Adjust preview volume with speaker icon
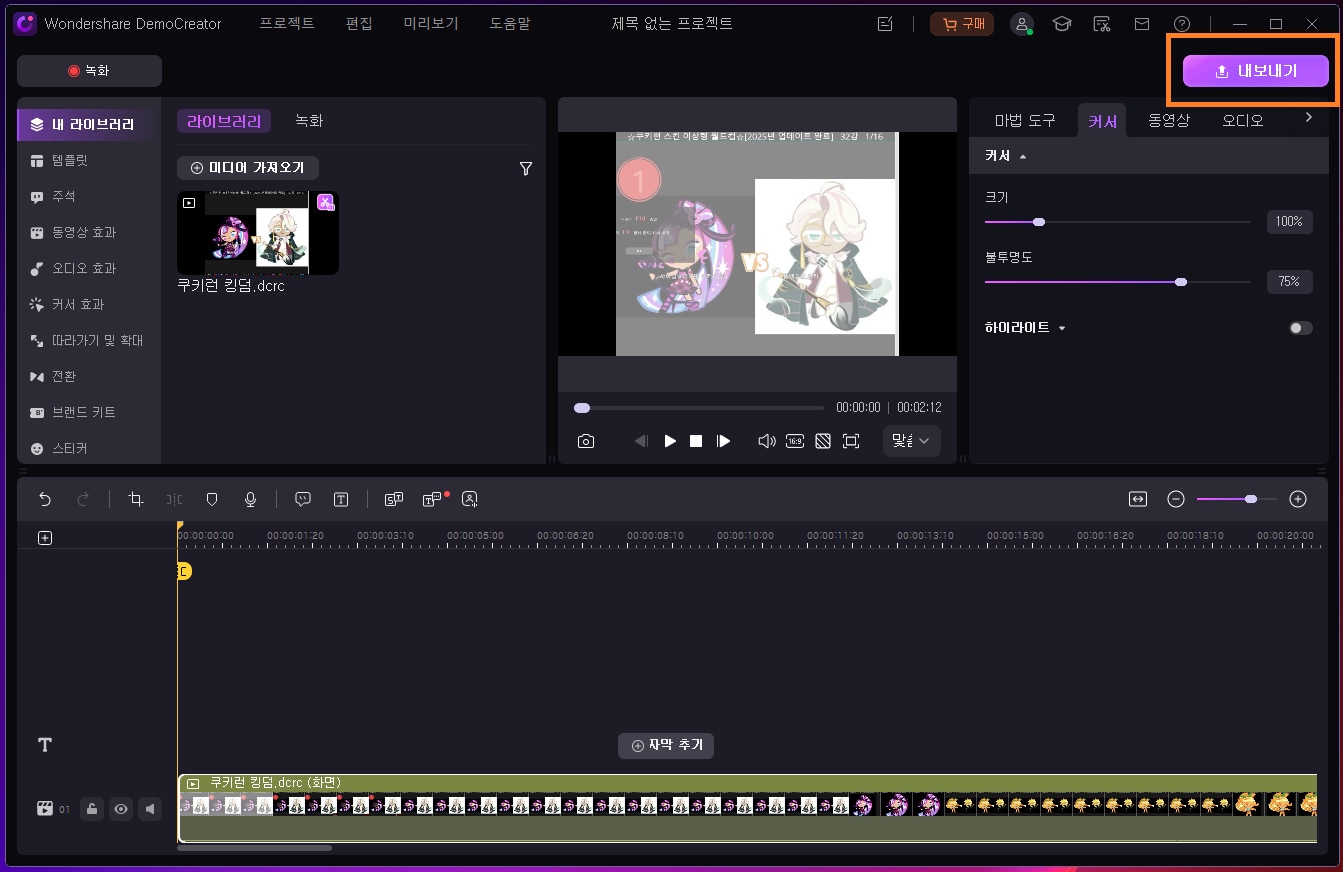 coord(767,441)
